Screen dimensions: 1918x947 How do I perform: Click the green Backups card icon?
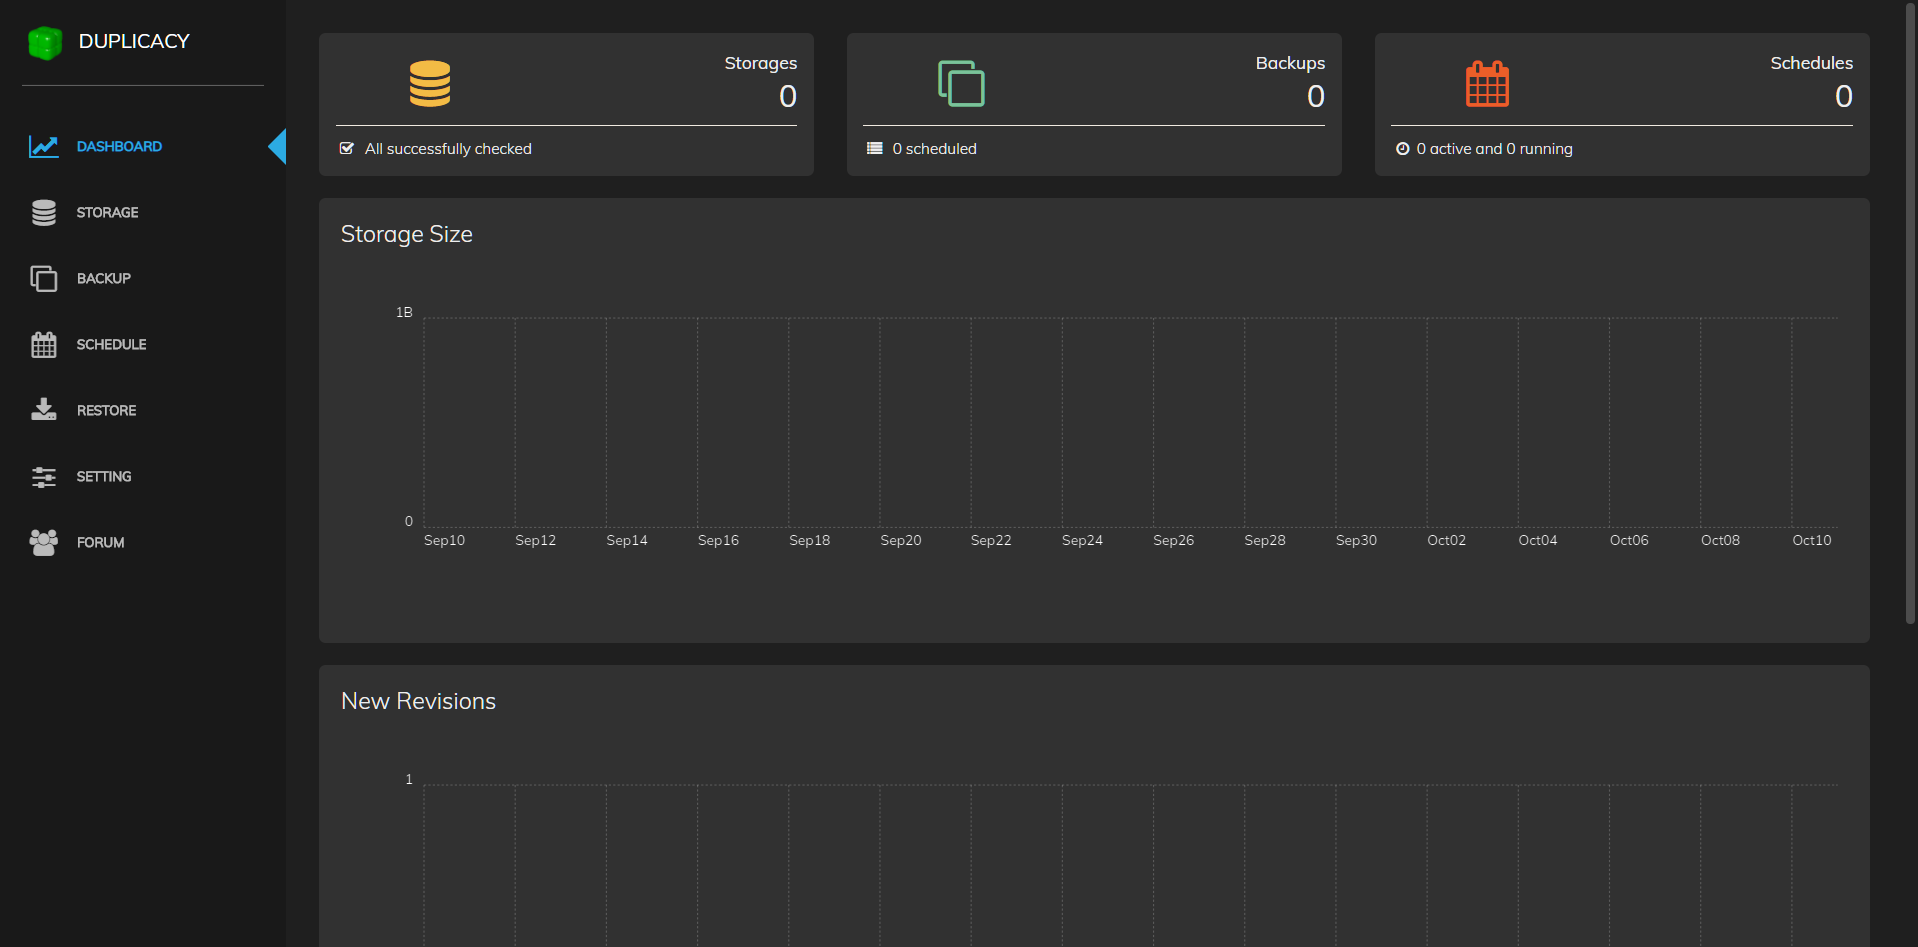[961, 84]
